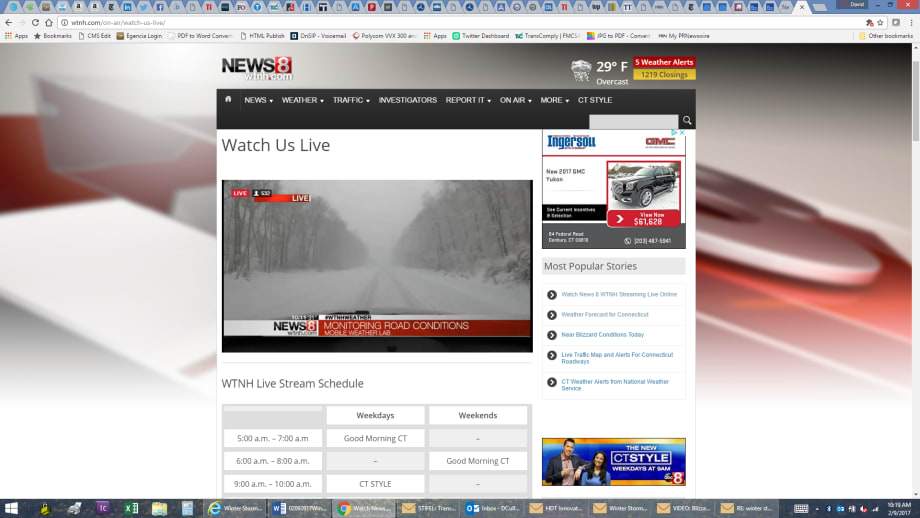Open Live Traffic Map and Alerts link

(x=617, y=358)
